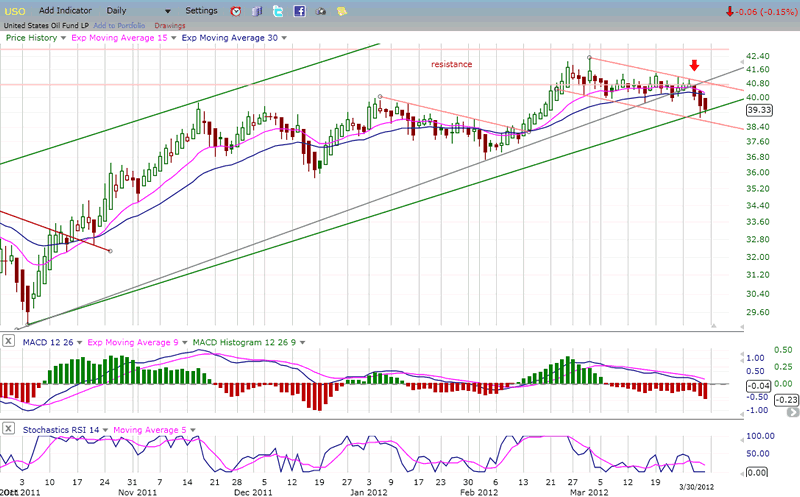Close the Stochastics RSI panel

pyautogui.click(x=7, y=428)
